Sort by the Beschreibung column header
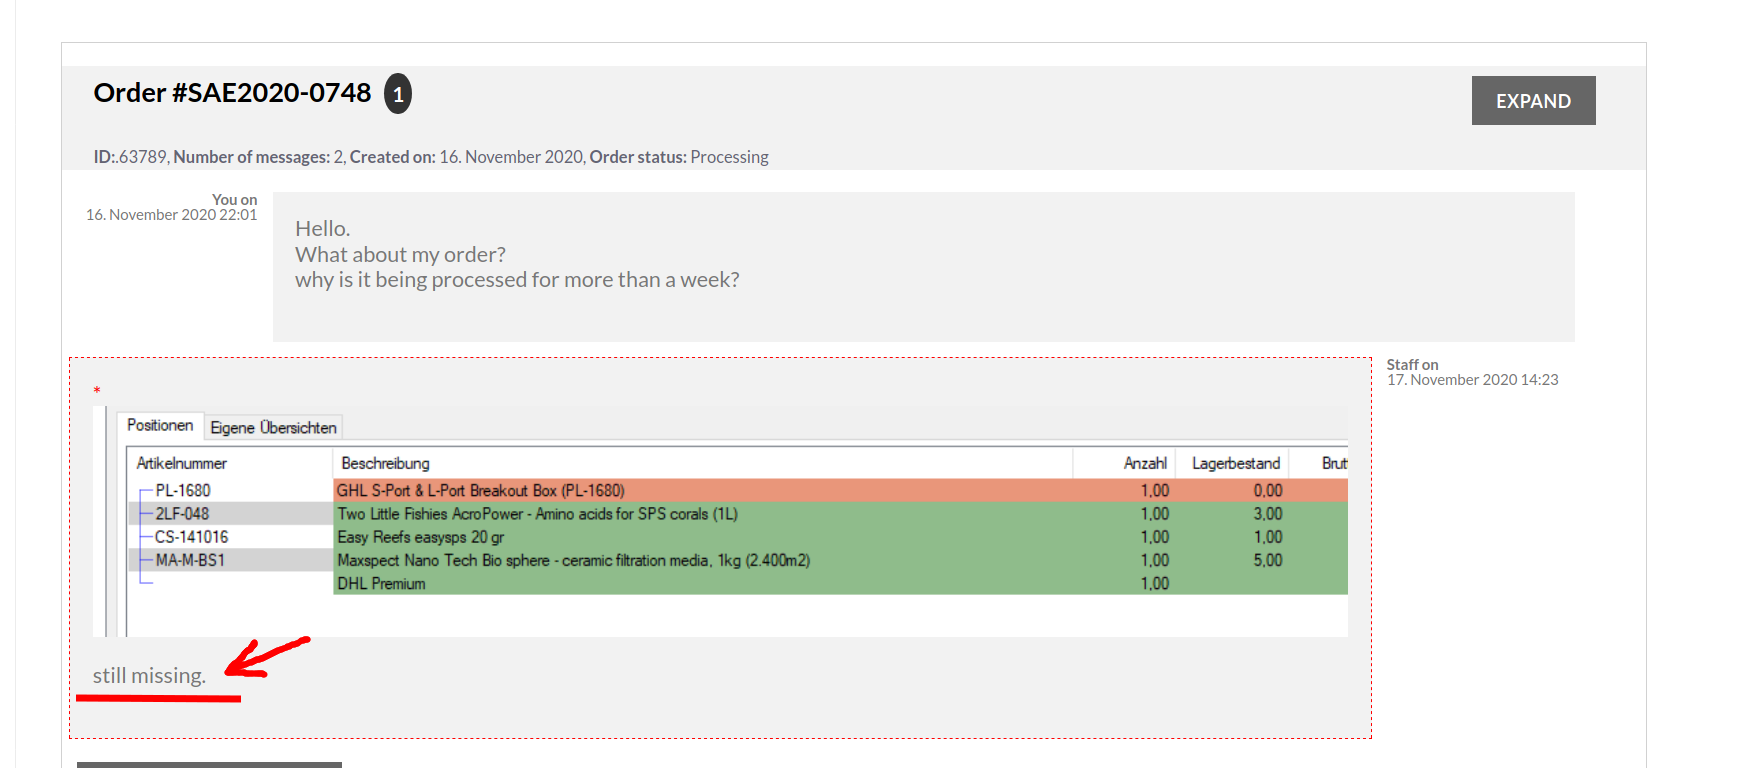Viewport: 1744px width, 768px height. pos(385,463)
